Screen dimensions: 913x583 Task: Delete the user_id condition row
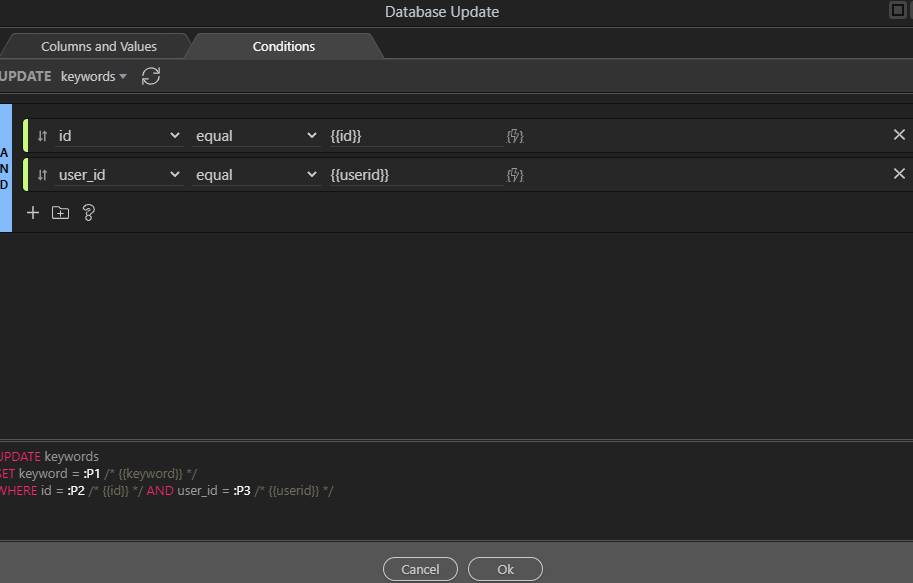point(898,174)
